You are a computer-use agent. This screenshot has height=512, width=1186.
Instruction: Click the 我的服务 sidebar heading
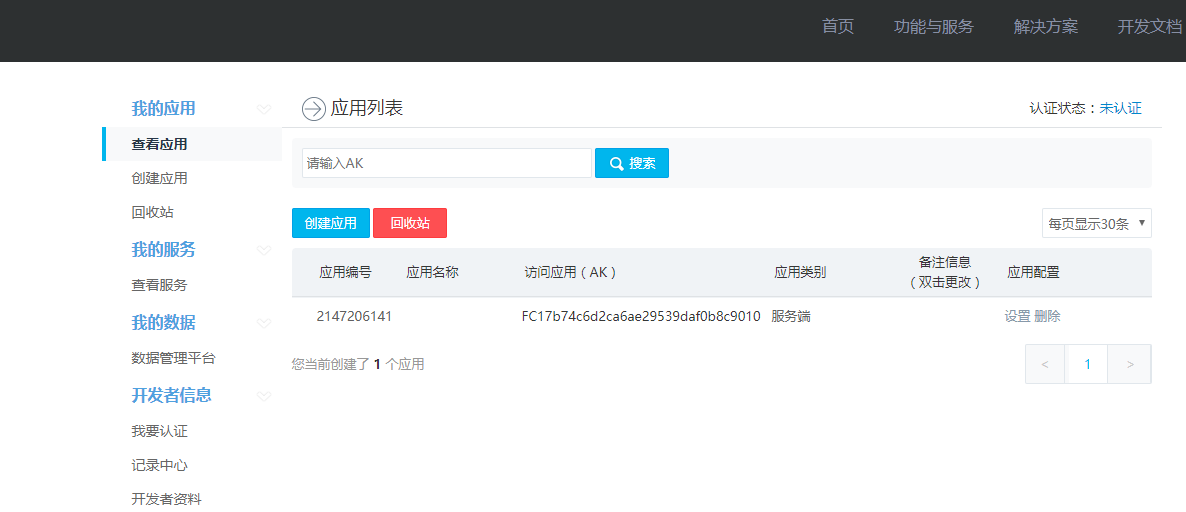coord(163,250)
